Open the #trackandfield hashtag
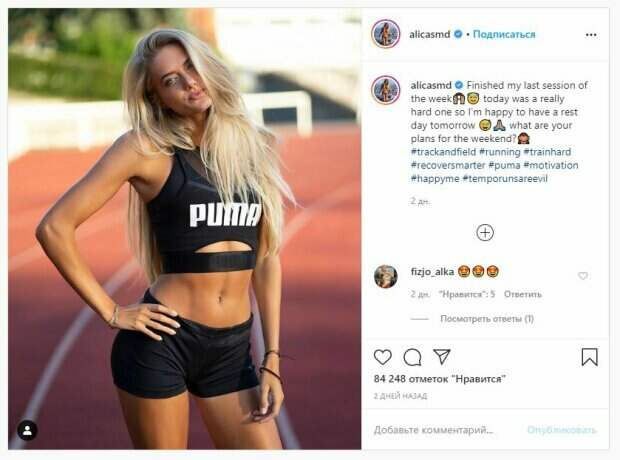620x460 pixels. click(443, 152)
